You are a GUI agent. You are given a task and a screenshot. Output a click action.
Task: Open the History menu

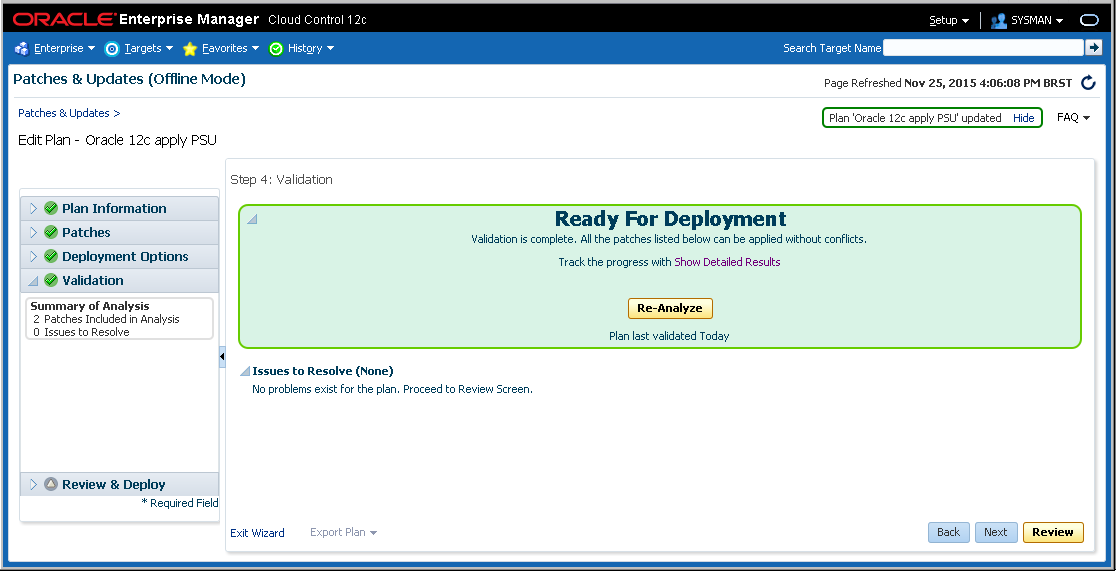coord(311,48)
